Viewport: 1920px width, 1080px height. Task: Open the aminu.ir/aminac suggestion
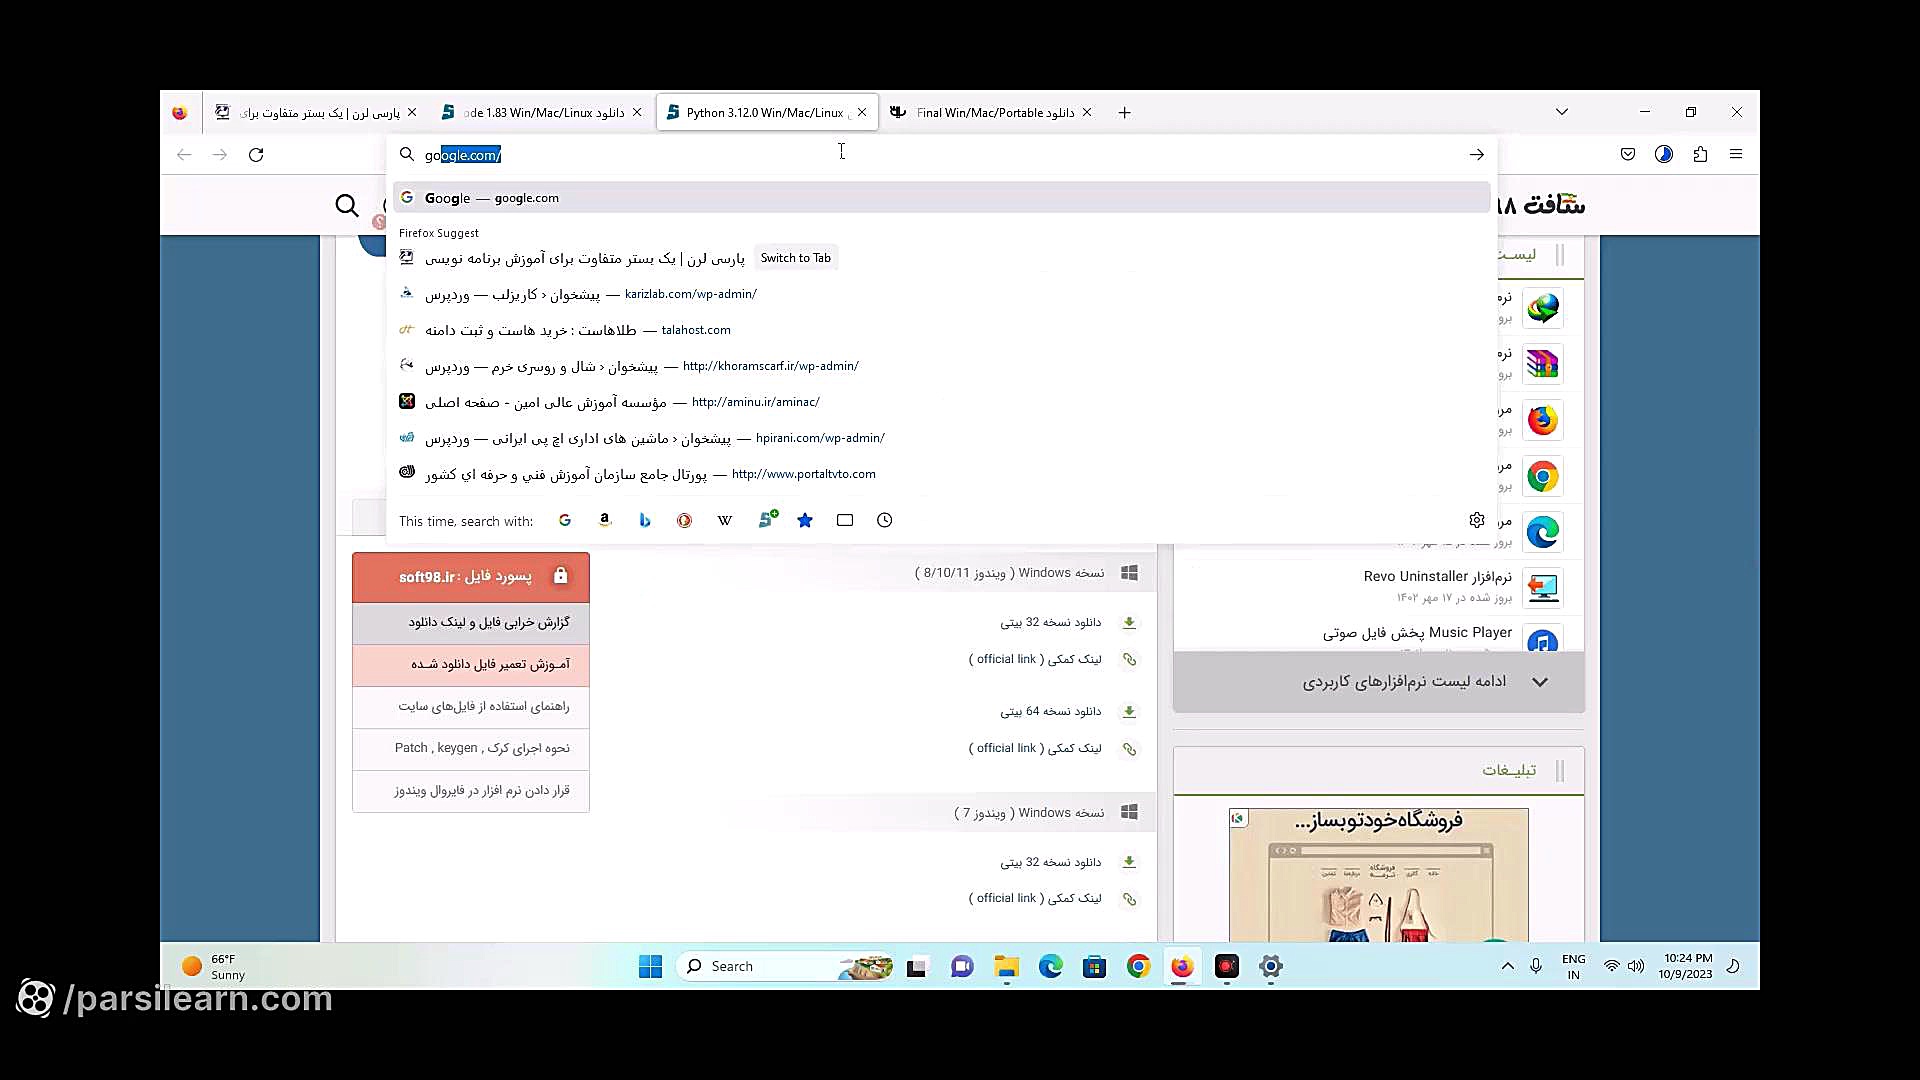[x=940, y=402]
